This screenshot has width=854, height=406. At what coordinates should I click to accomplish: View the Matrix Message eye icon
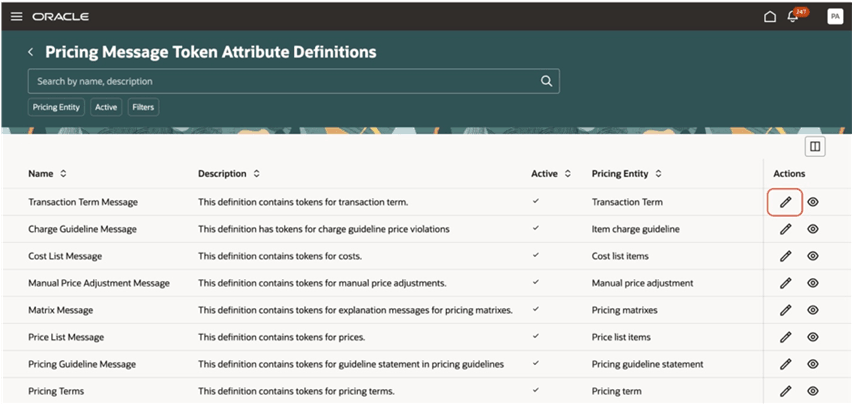pos(813,310)
